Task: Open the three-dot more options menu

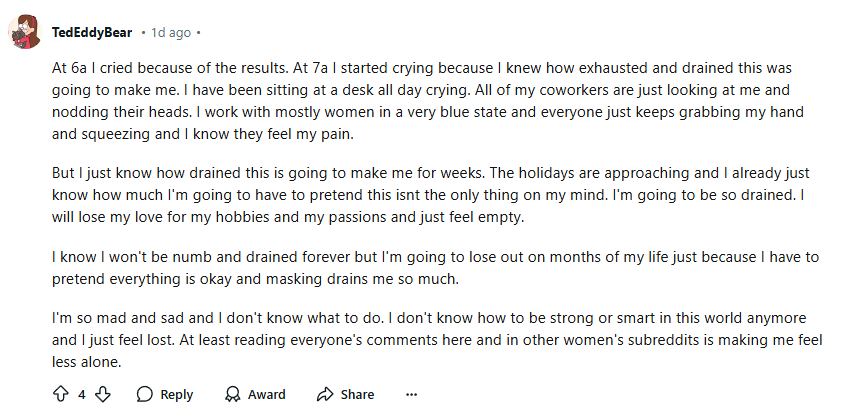Action: (x=411, y=394)
